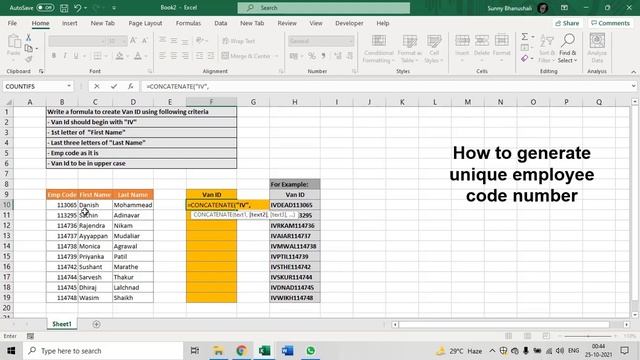Screen dimensions: 640x360
Task: Switch to the Review tab
Action: (287, 23)
